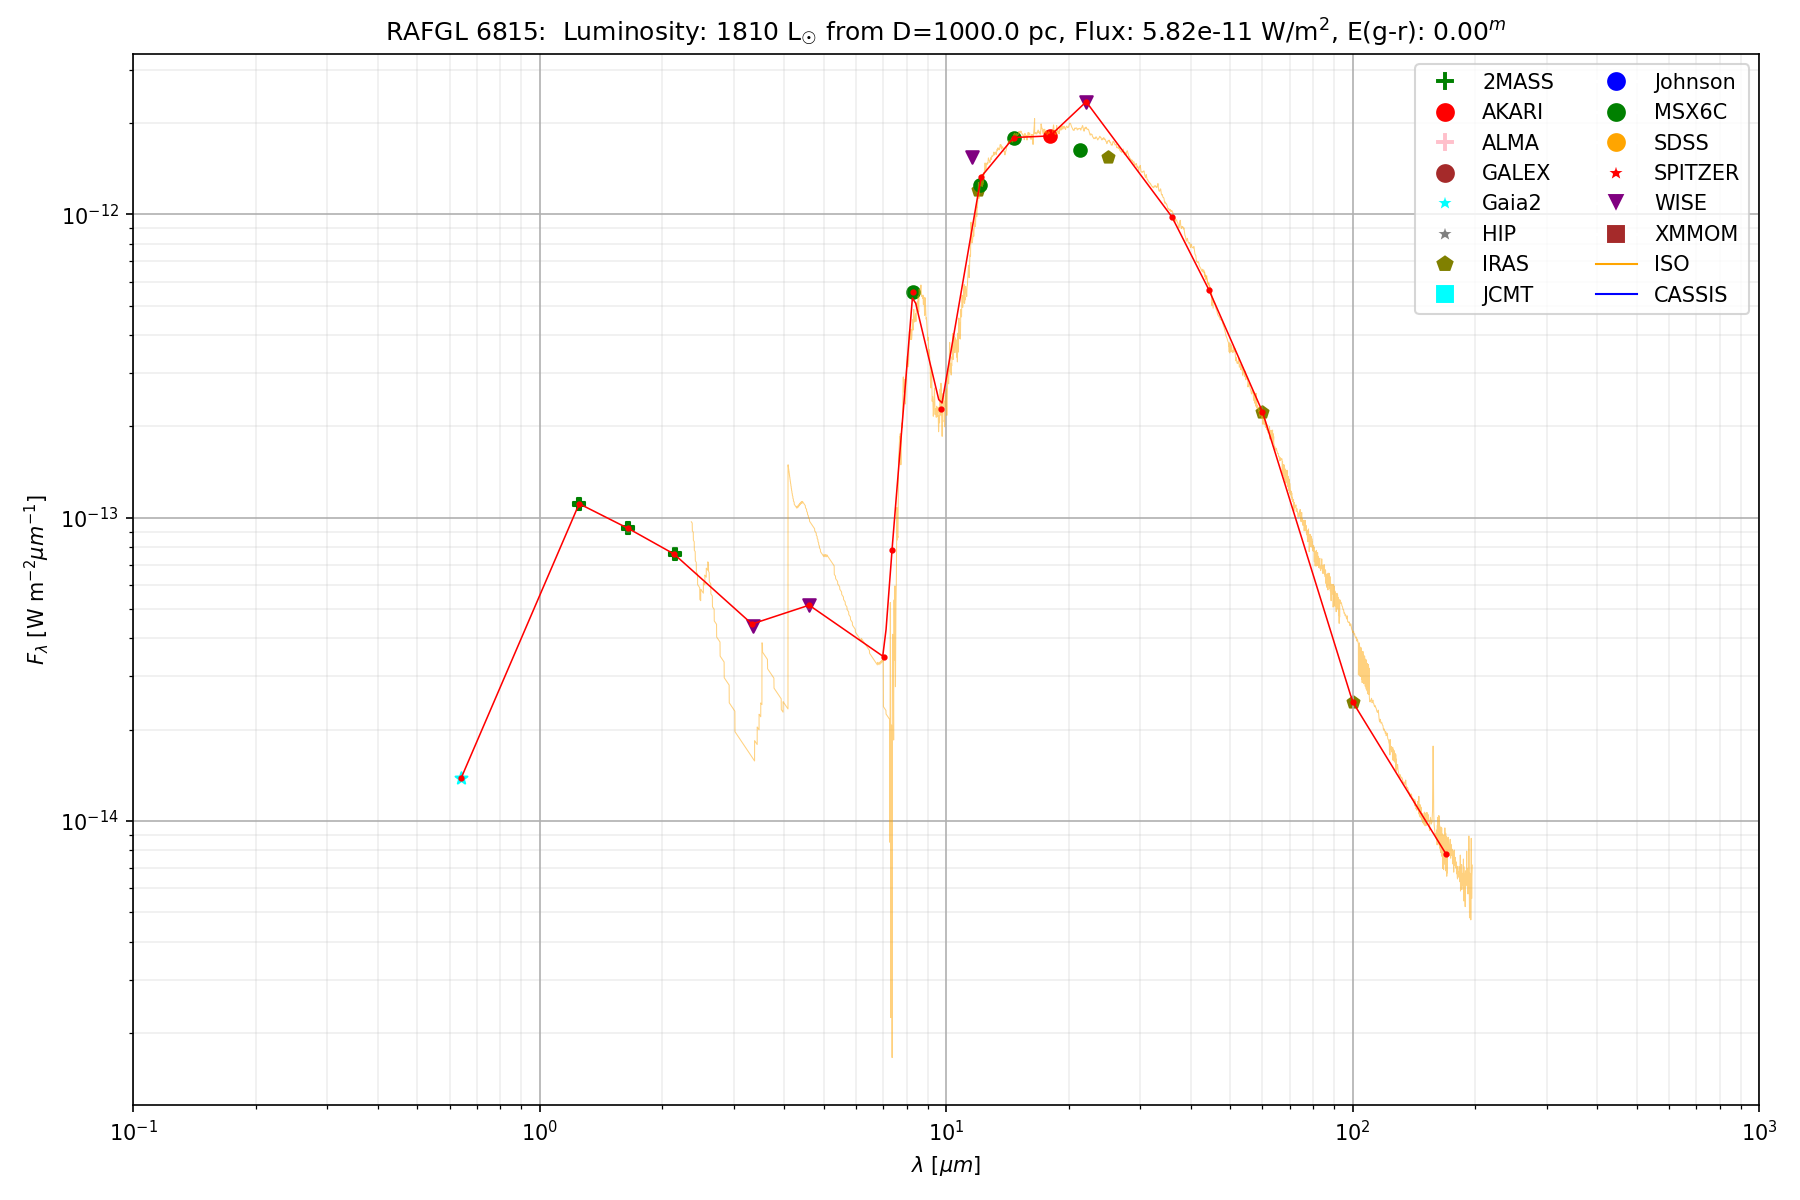The height and width of the screenshot is (1200, 1800).
Task: Click the wavelength λ x-axis label
Action: [x=945, y=1165]
